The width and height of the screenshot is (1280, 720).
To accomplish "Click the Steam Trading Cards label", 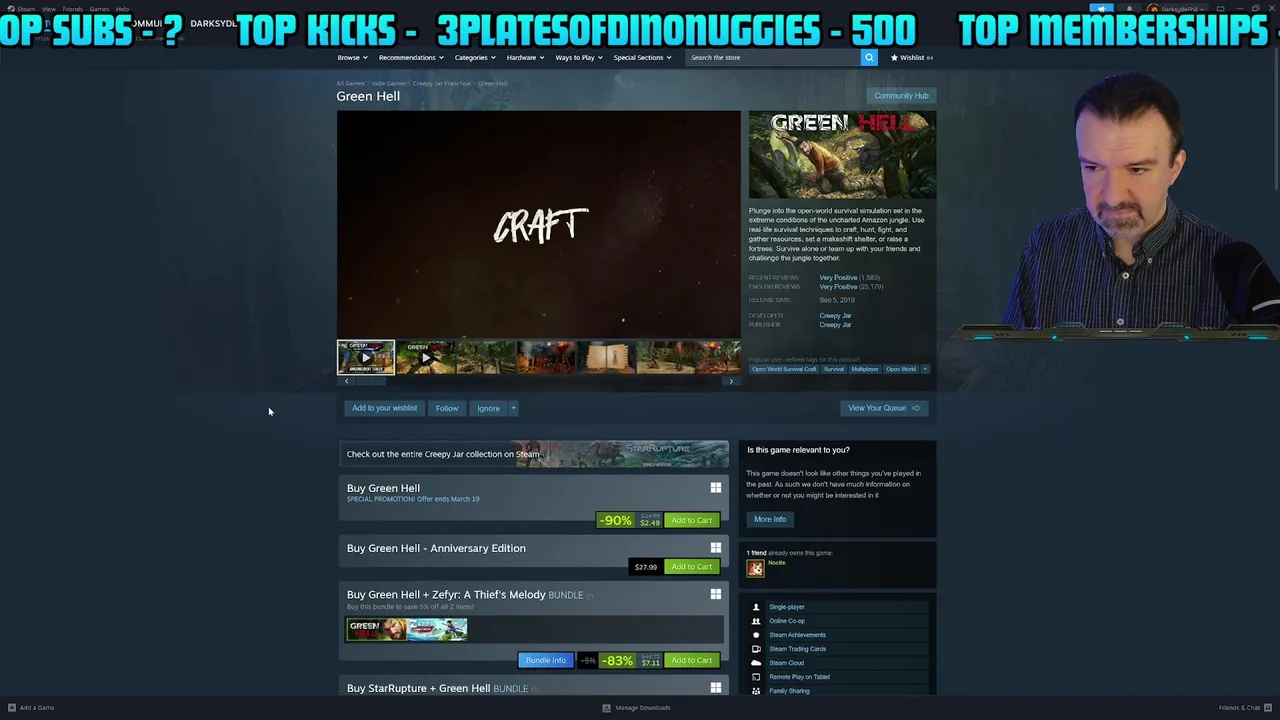I will click(797, 649).
